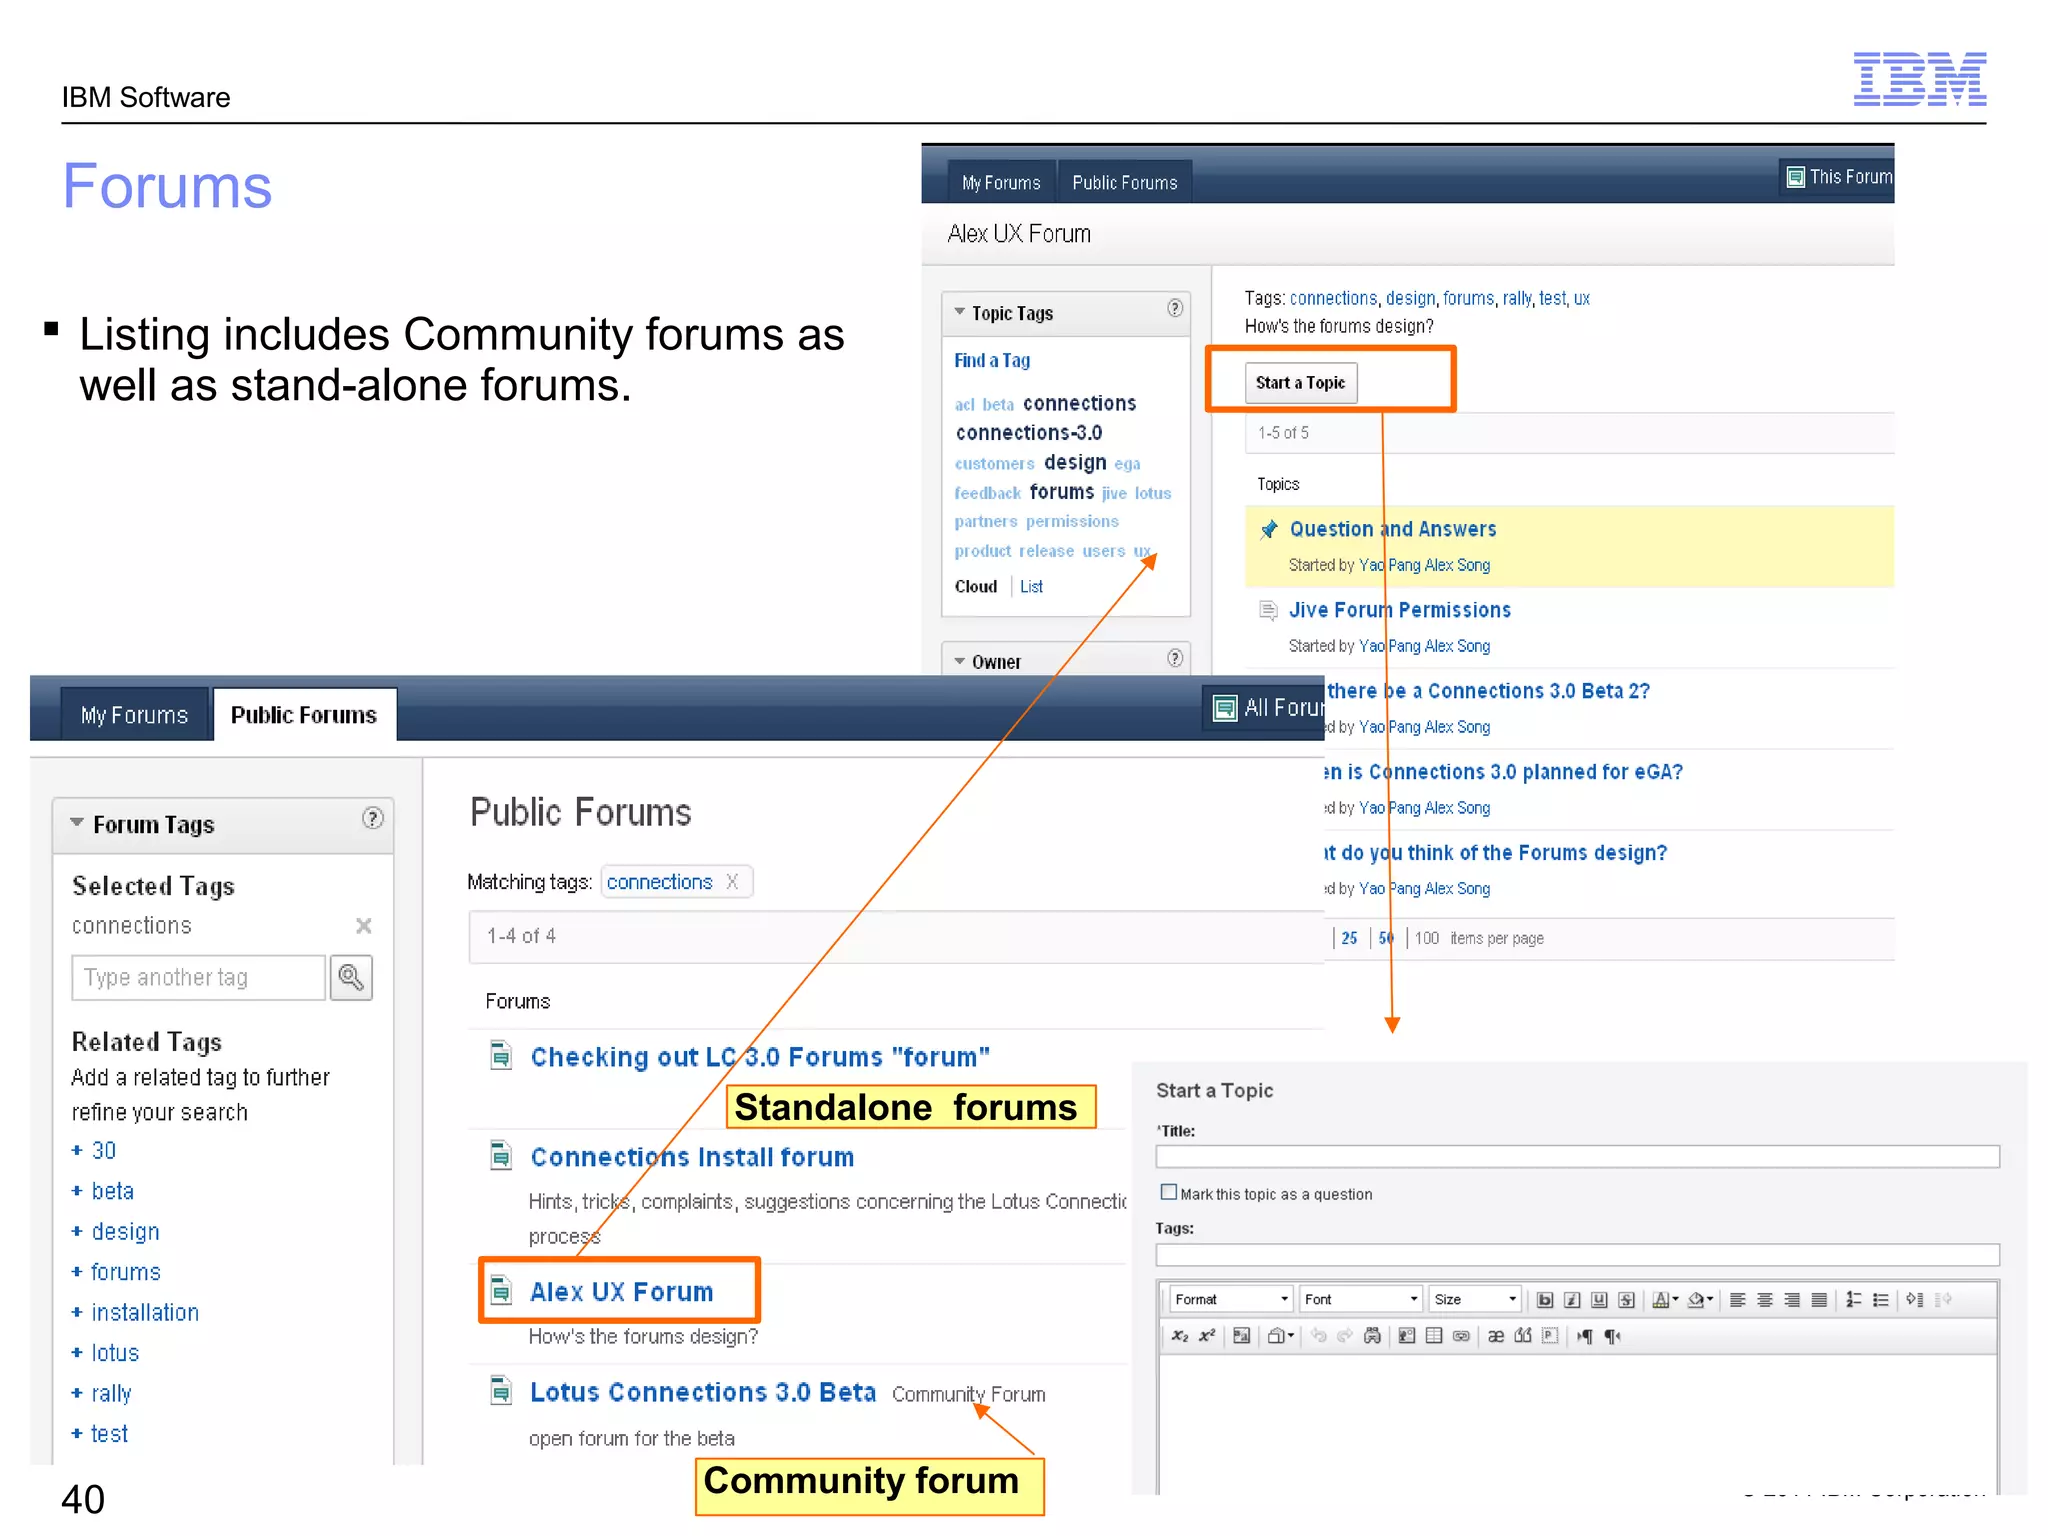Justify text in editor toolbar

pyautogui.click(x=1819, y=1299)
